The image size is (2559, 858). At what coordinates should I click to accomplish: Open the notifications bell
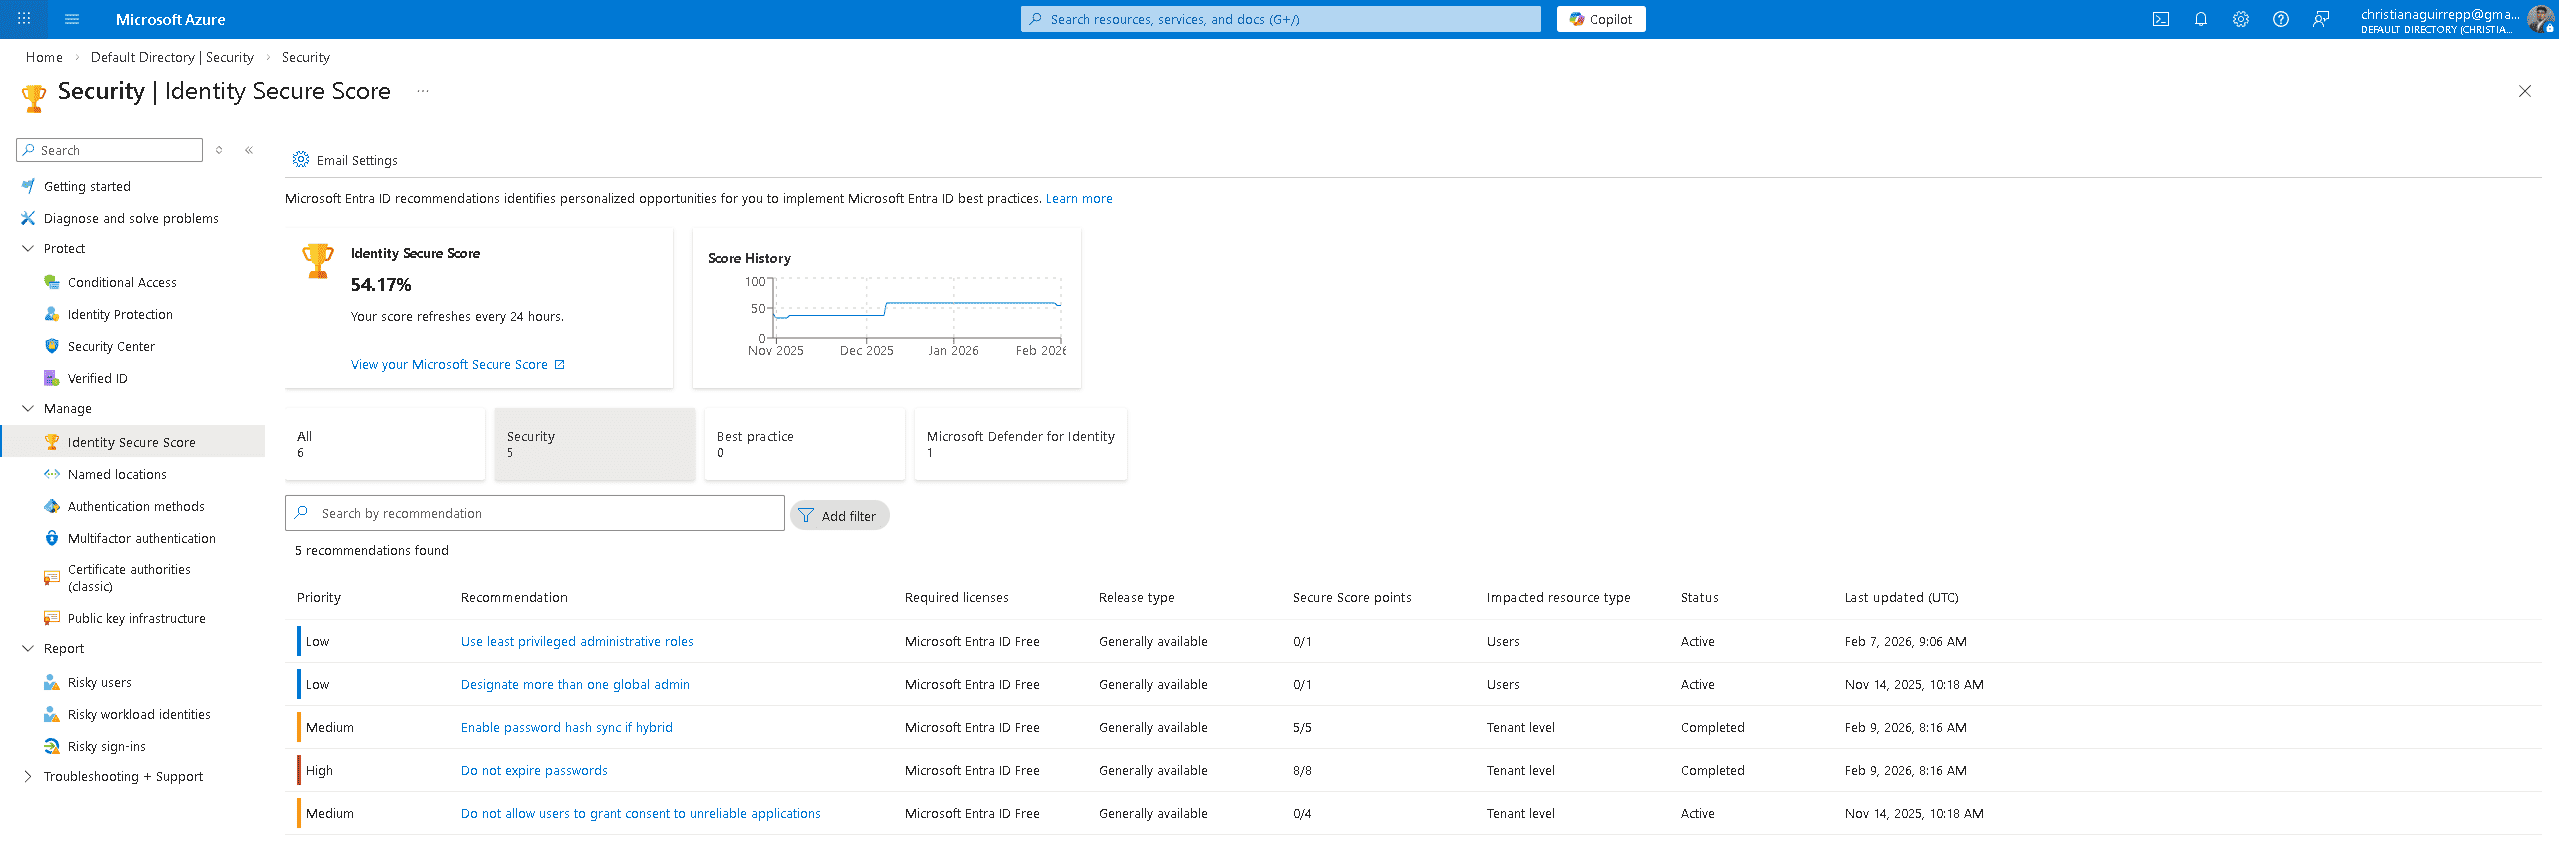tap(2200, 19)
